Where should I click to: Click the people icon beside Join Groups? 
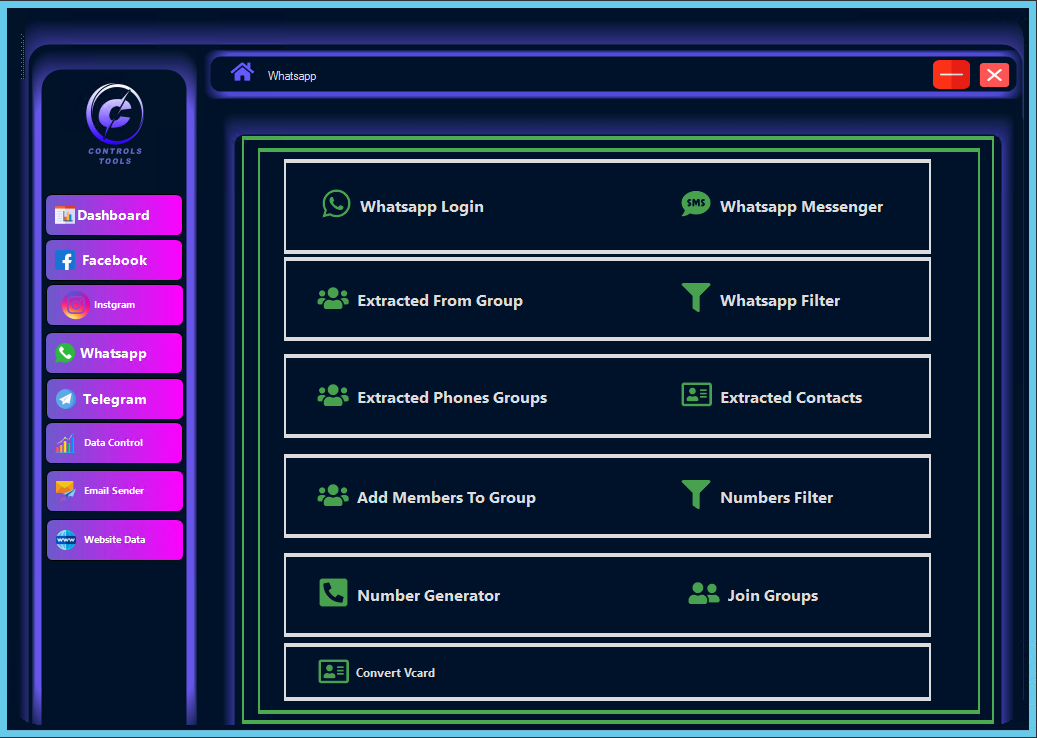[x=704, y=593]
